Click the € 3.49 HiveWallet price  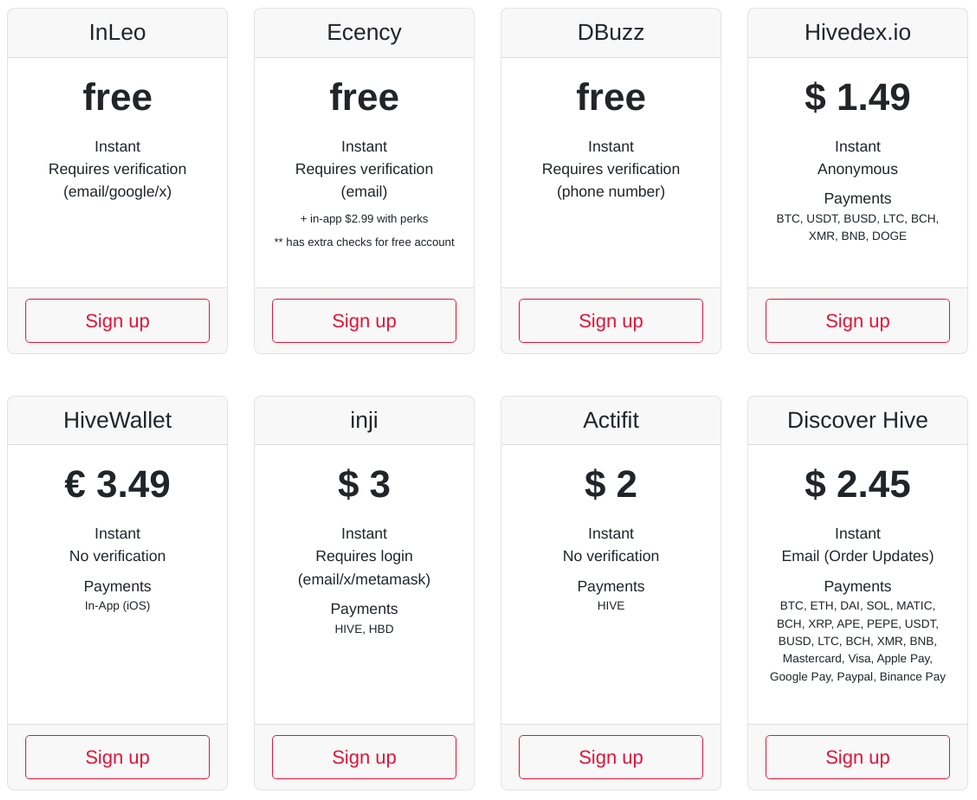[117, 484]
